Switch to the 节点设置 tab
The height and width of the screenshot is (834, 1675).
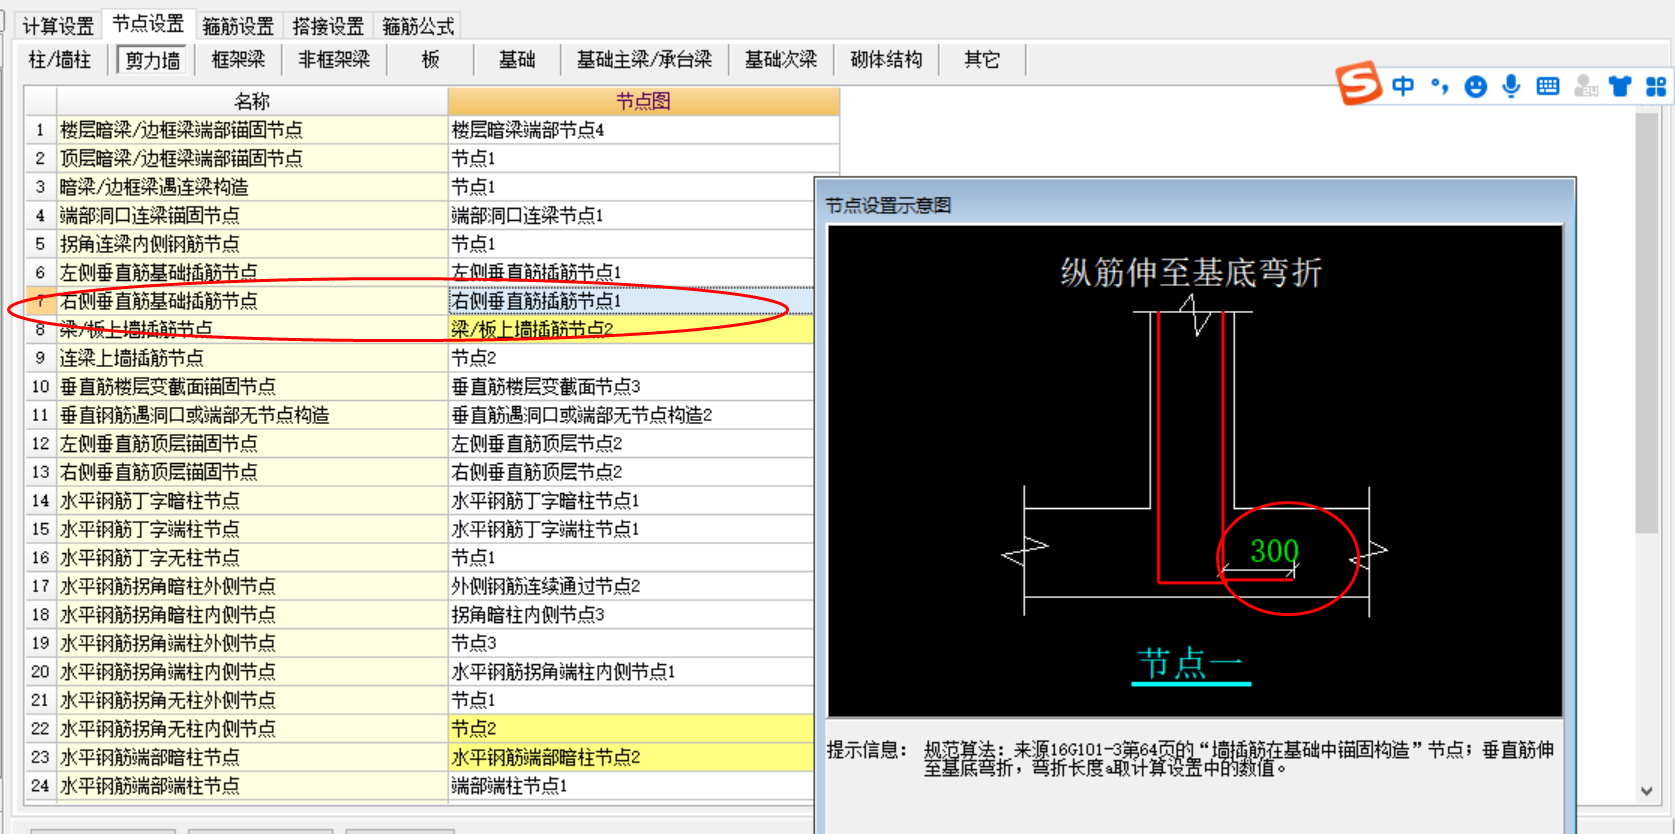(148, 24)
